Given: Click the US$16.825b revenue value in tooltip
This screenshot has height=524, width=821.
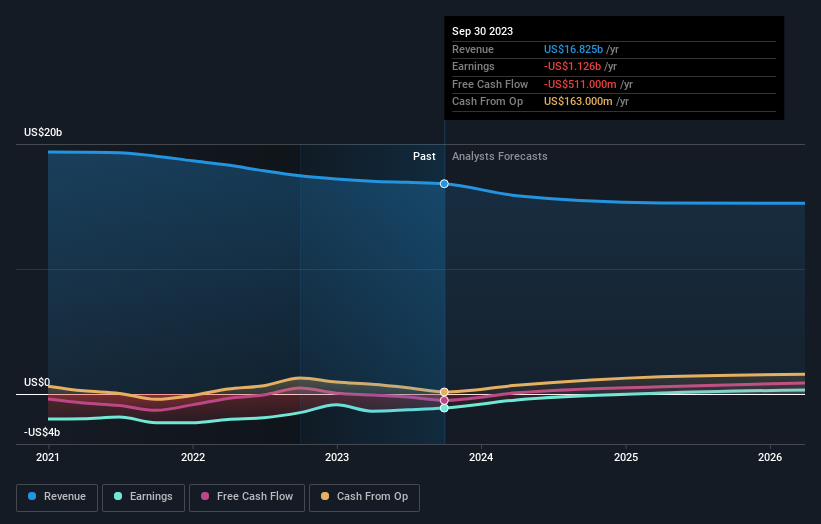Looking at the screenshot, I should coord(573,49).
